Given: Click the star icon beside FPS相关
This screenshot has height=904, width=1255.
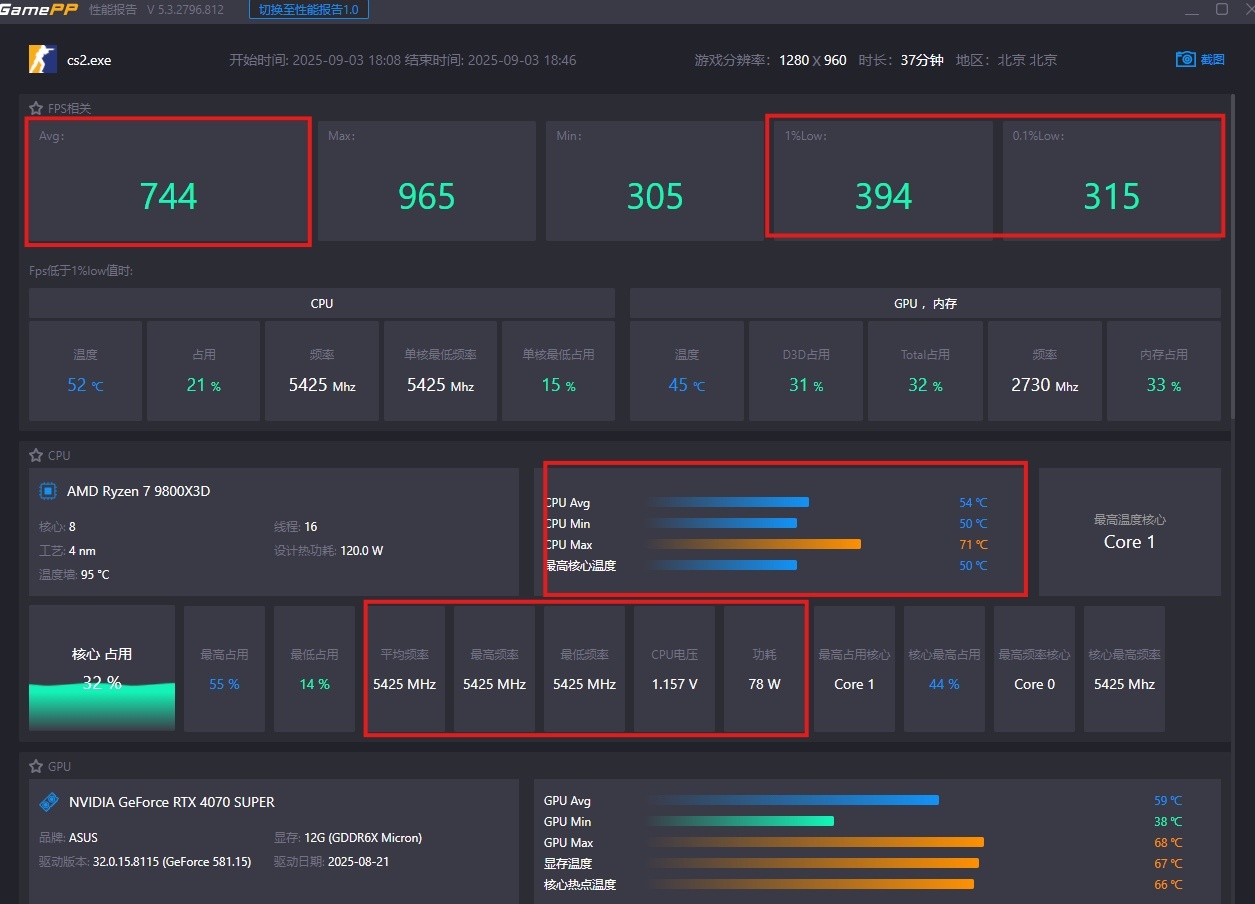Looking at the screenshot, I should 36,108.
